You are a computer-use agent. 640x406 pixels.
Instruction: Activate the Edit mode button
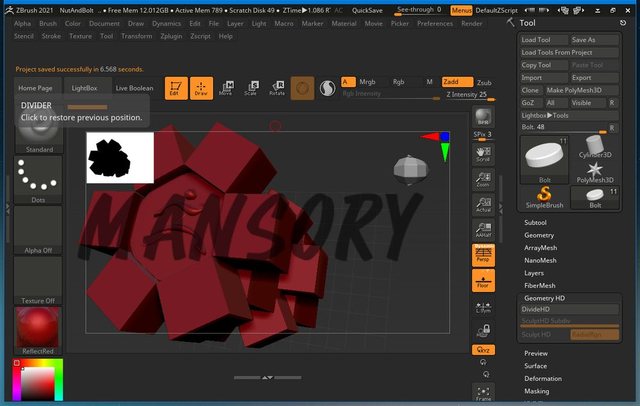click(x=176, y=88)
